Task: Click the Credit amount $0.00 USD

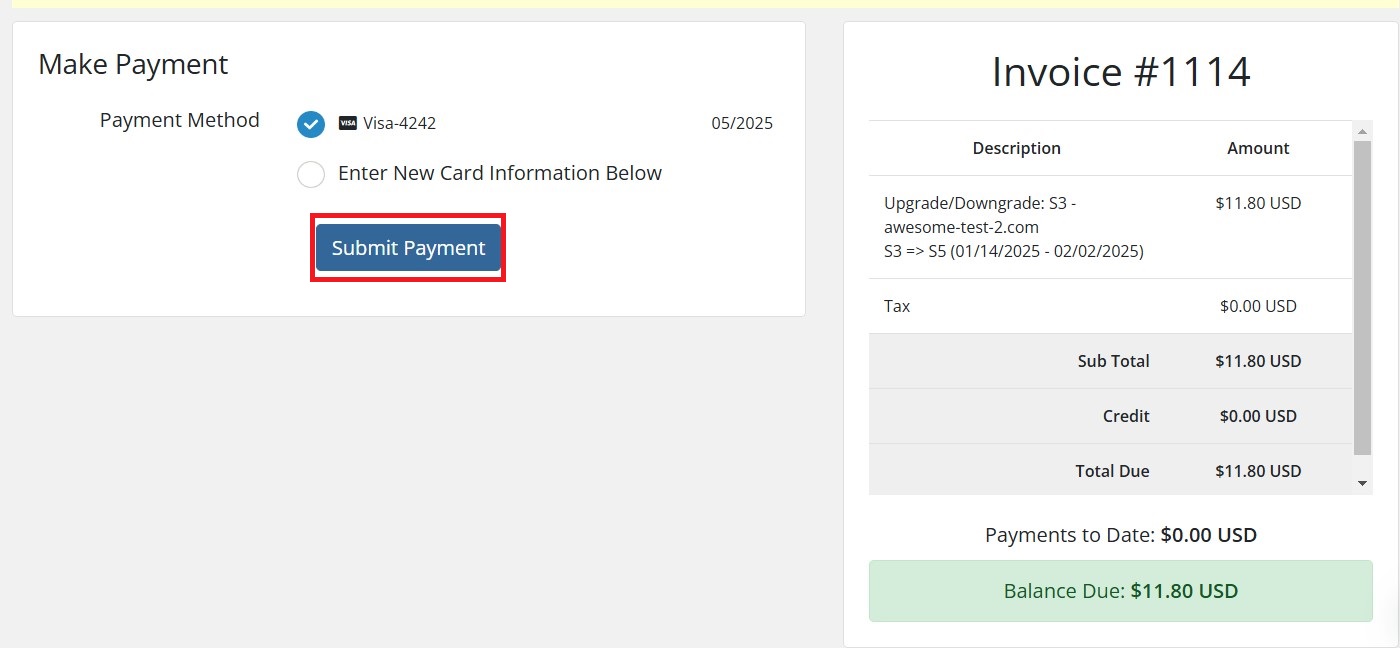Action: click(1258, 416)
